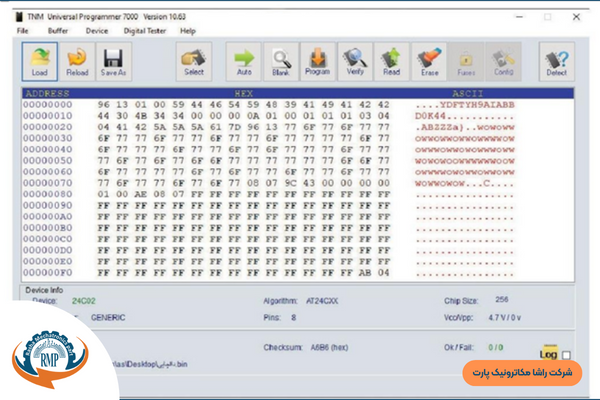Open the Fuses settings tool
The height and width of the screenshot is (400, 600).
click(465, 61)
